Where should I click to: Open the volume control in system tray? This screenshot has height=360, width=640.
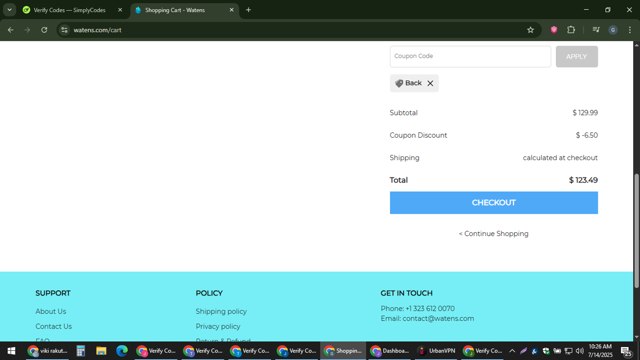pyautogui.click(x=580, y=351)
